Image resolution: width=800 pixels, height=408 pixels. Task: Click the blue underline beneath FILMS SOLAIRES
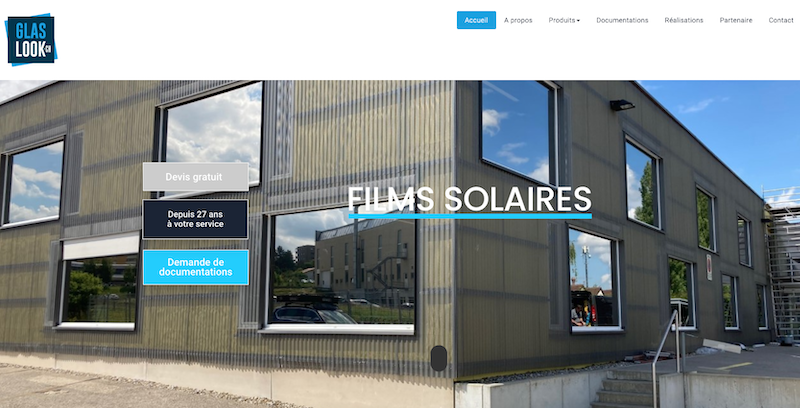click(470, 216)
